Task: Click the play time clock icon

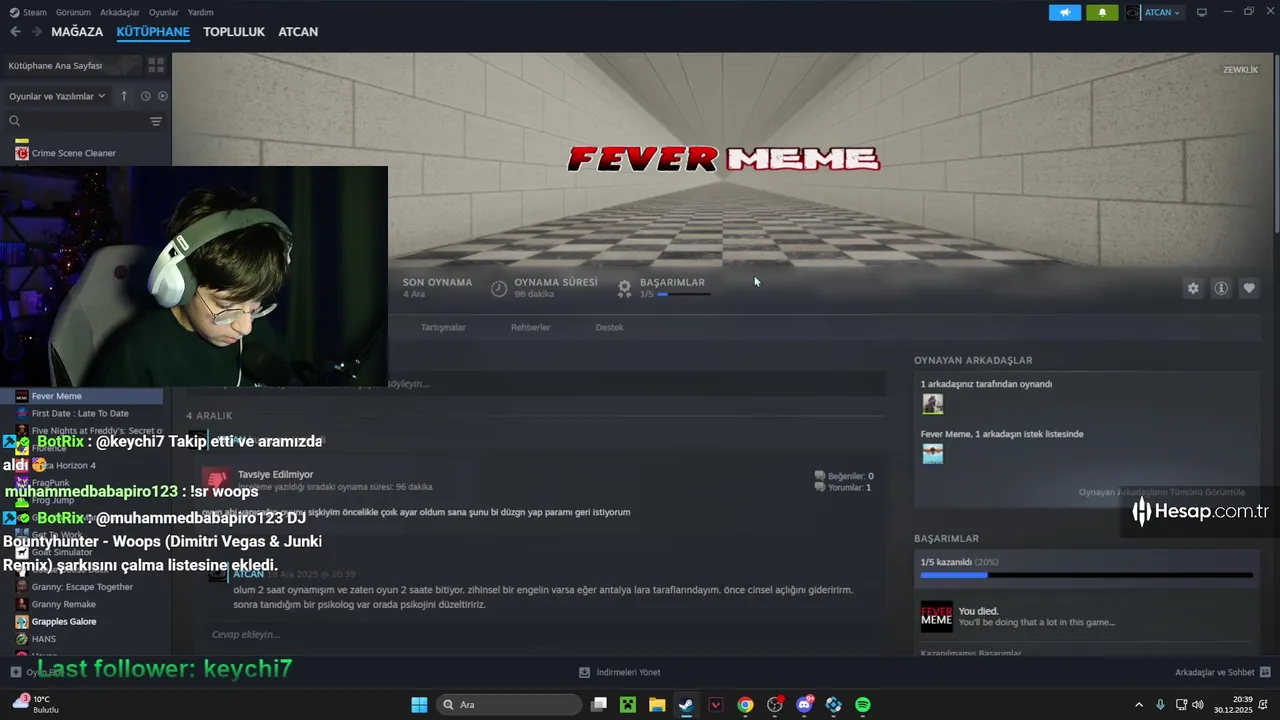Action: point(499,288)
